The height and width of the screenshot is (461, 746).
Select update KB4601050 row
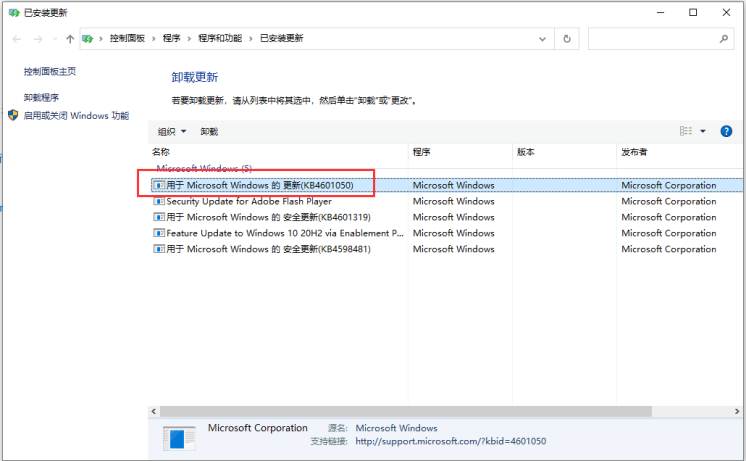point(446,185)
